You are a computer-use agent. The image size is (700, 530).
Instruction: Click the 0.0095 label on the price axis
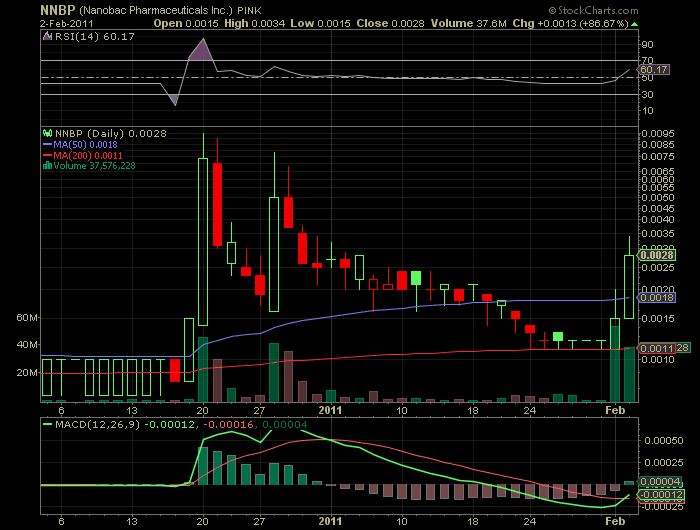[x=658, y=134]
